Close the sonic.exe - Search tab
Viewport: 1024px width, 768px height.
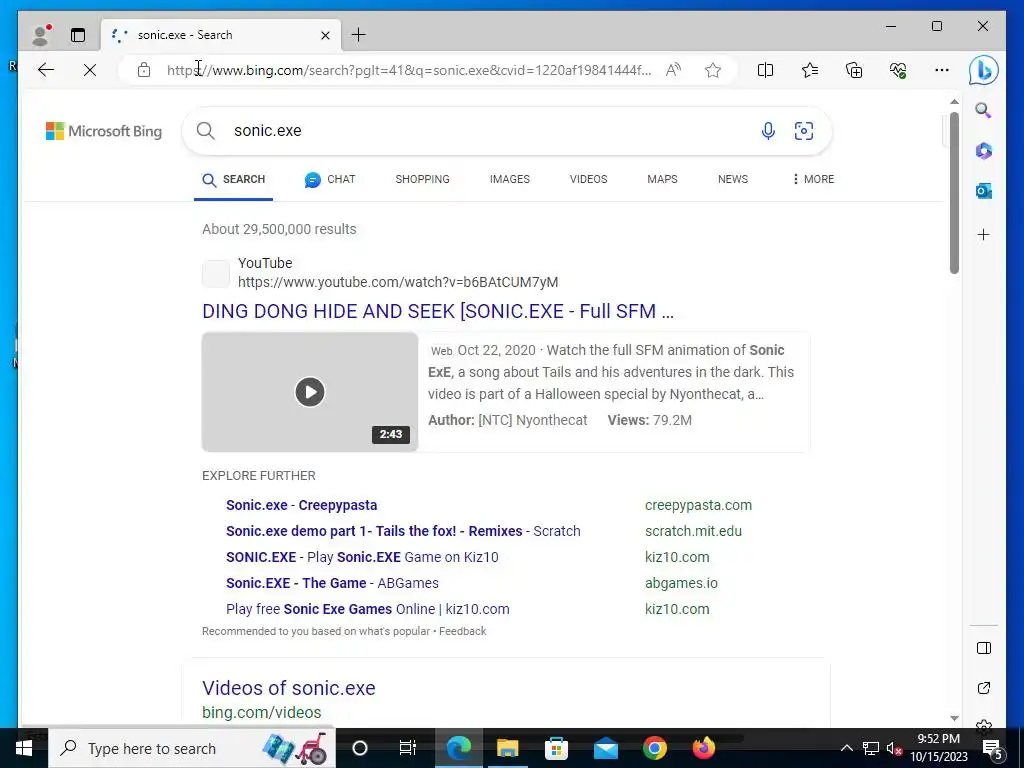325,35
